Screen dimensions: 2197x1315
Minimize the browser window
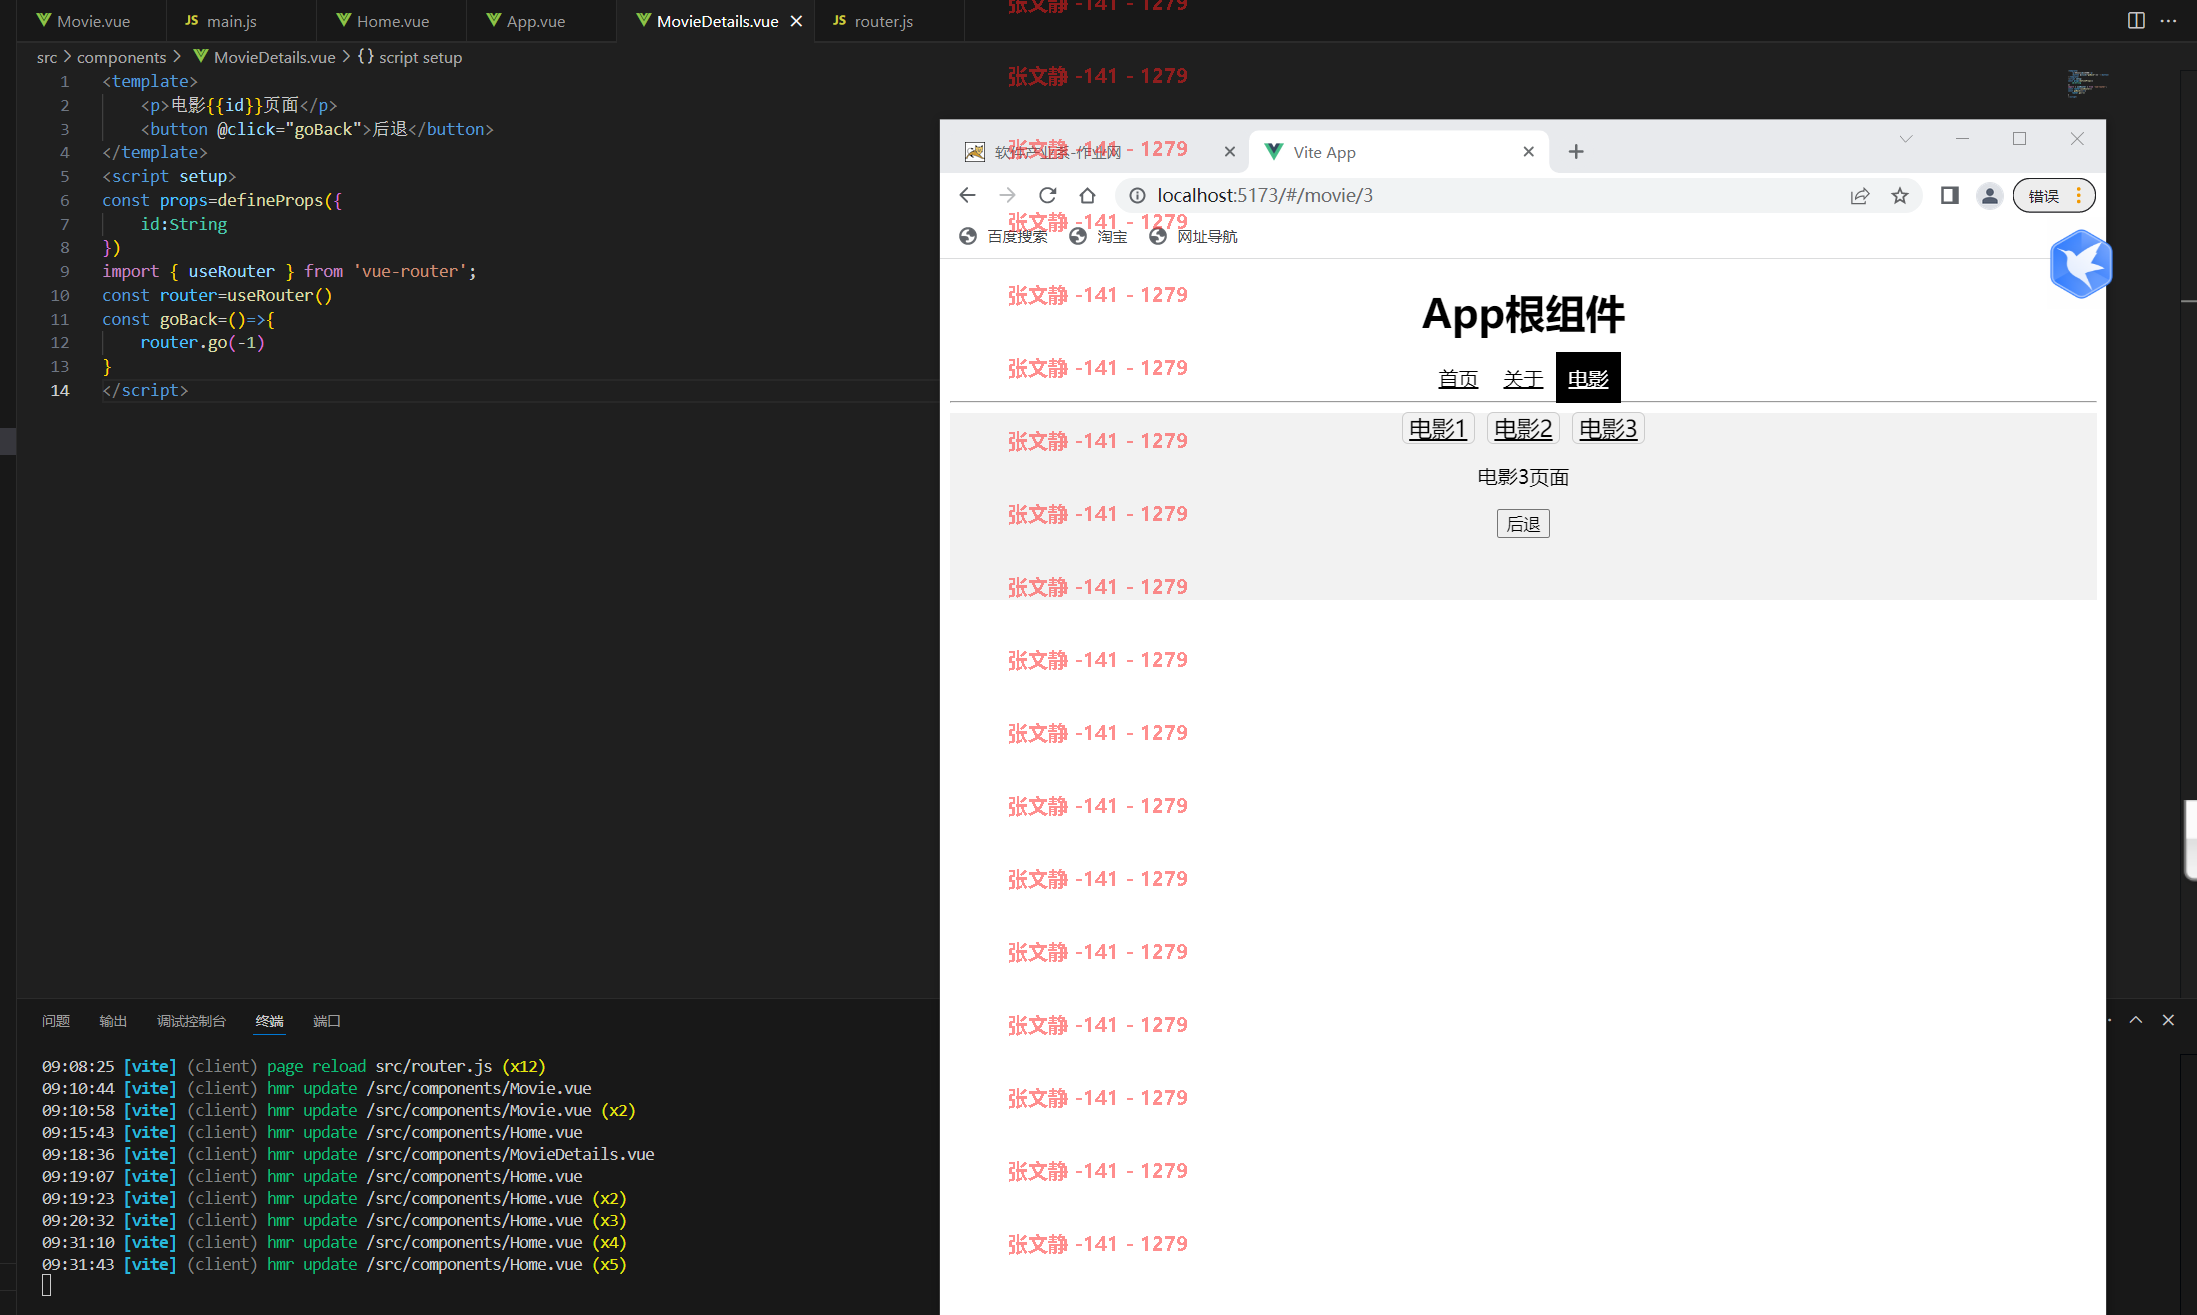pyautogui.click(x=1962, y=139)
